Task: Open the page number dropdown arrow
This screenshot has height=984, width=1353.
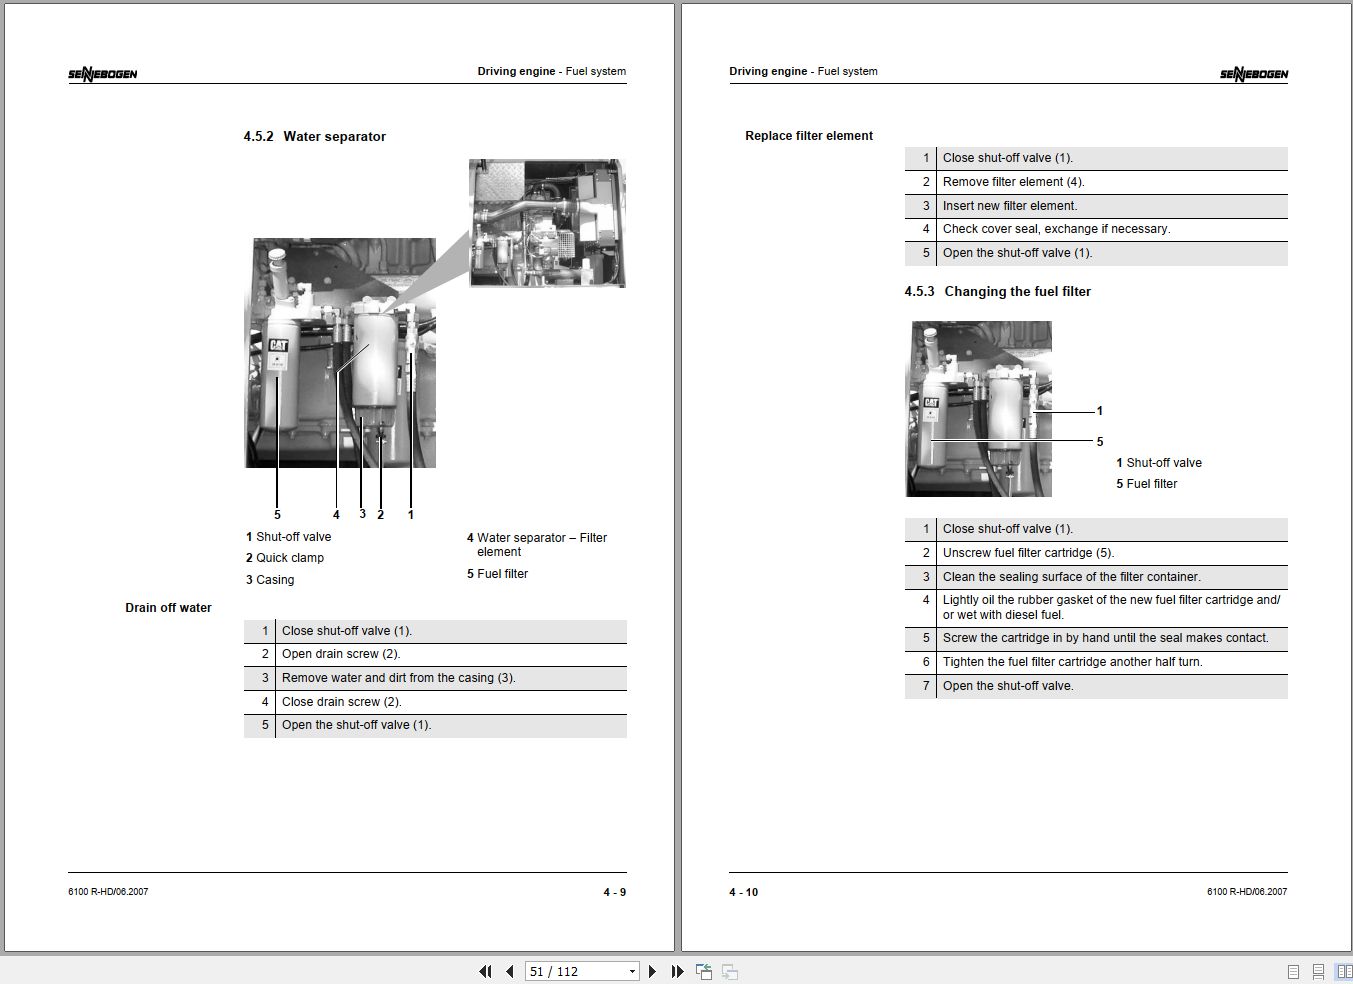Action: point(632,971)
